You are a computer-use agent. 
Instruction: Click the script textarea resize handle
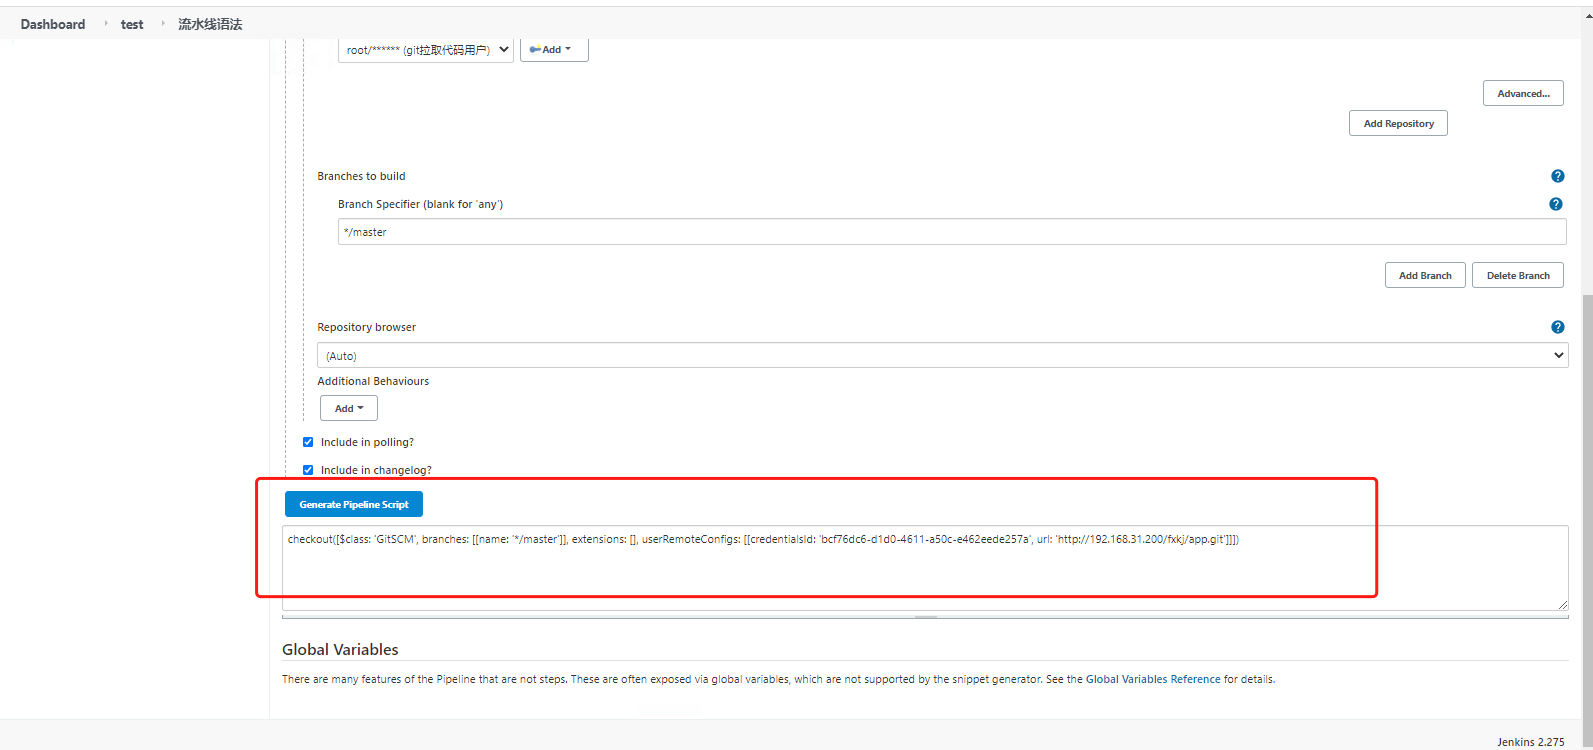[x=1562, y=604]
